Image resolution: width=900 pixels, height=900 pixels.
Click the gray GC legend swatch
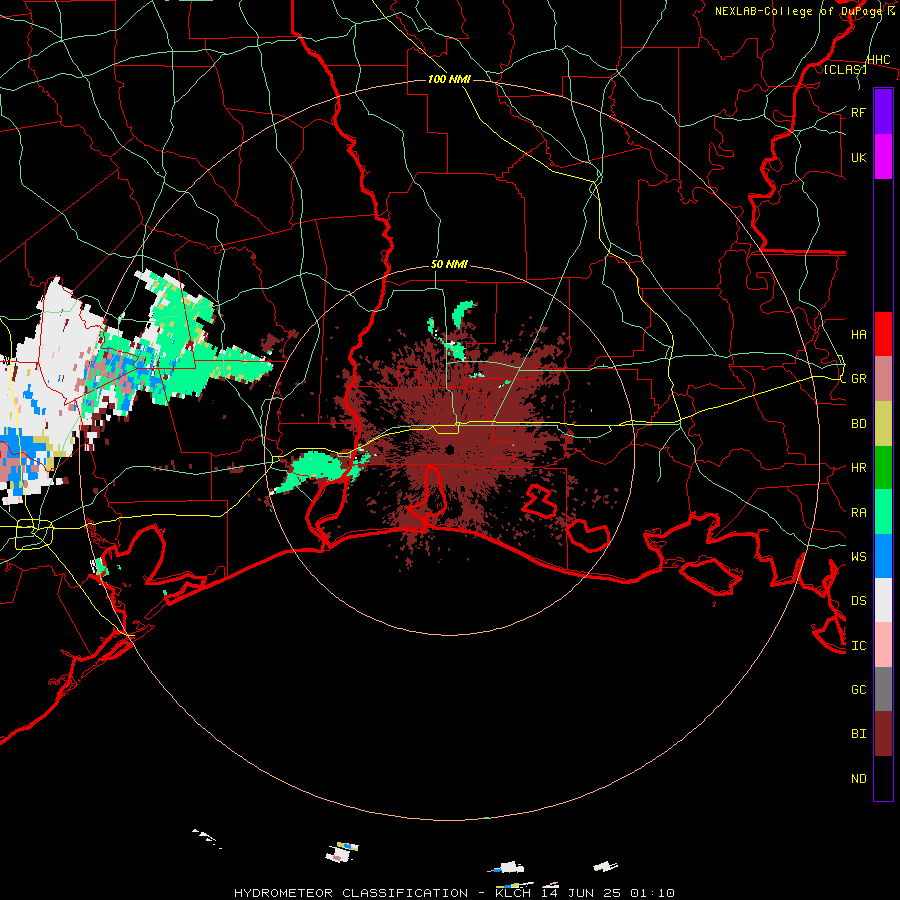coord(883,689)
